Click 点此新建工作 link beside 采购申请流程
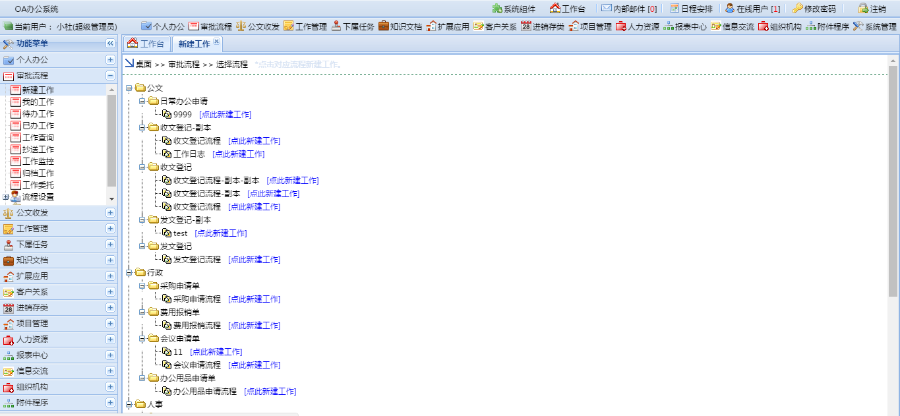This screenshot has height=416, width=900. point(254,299)
